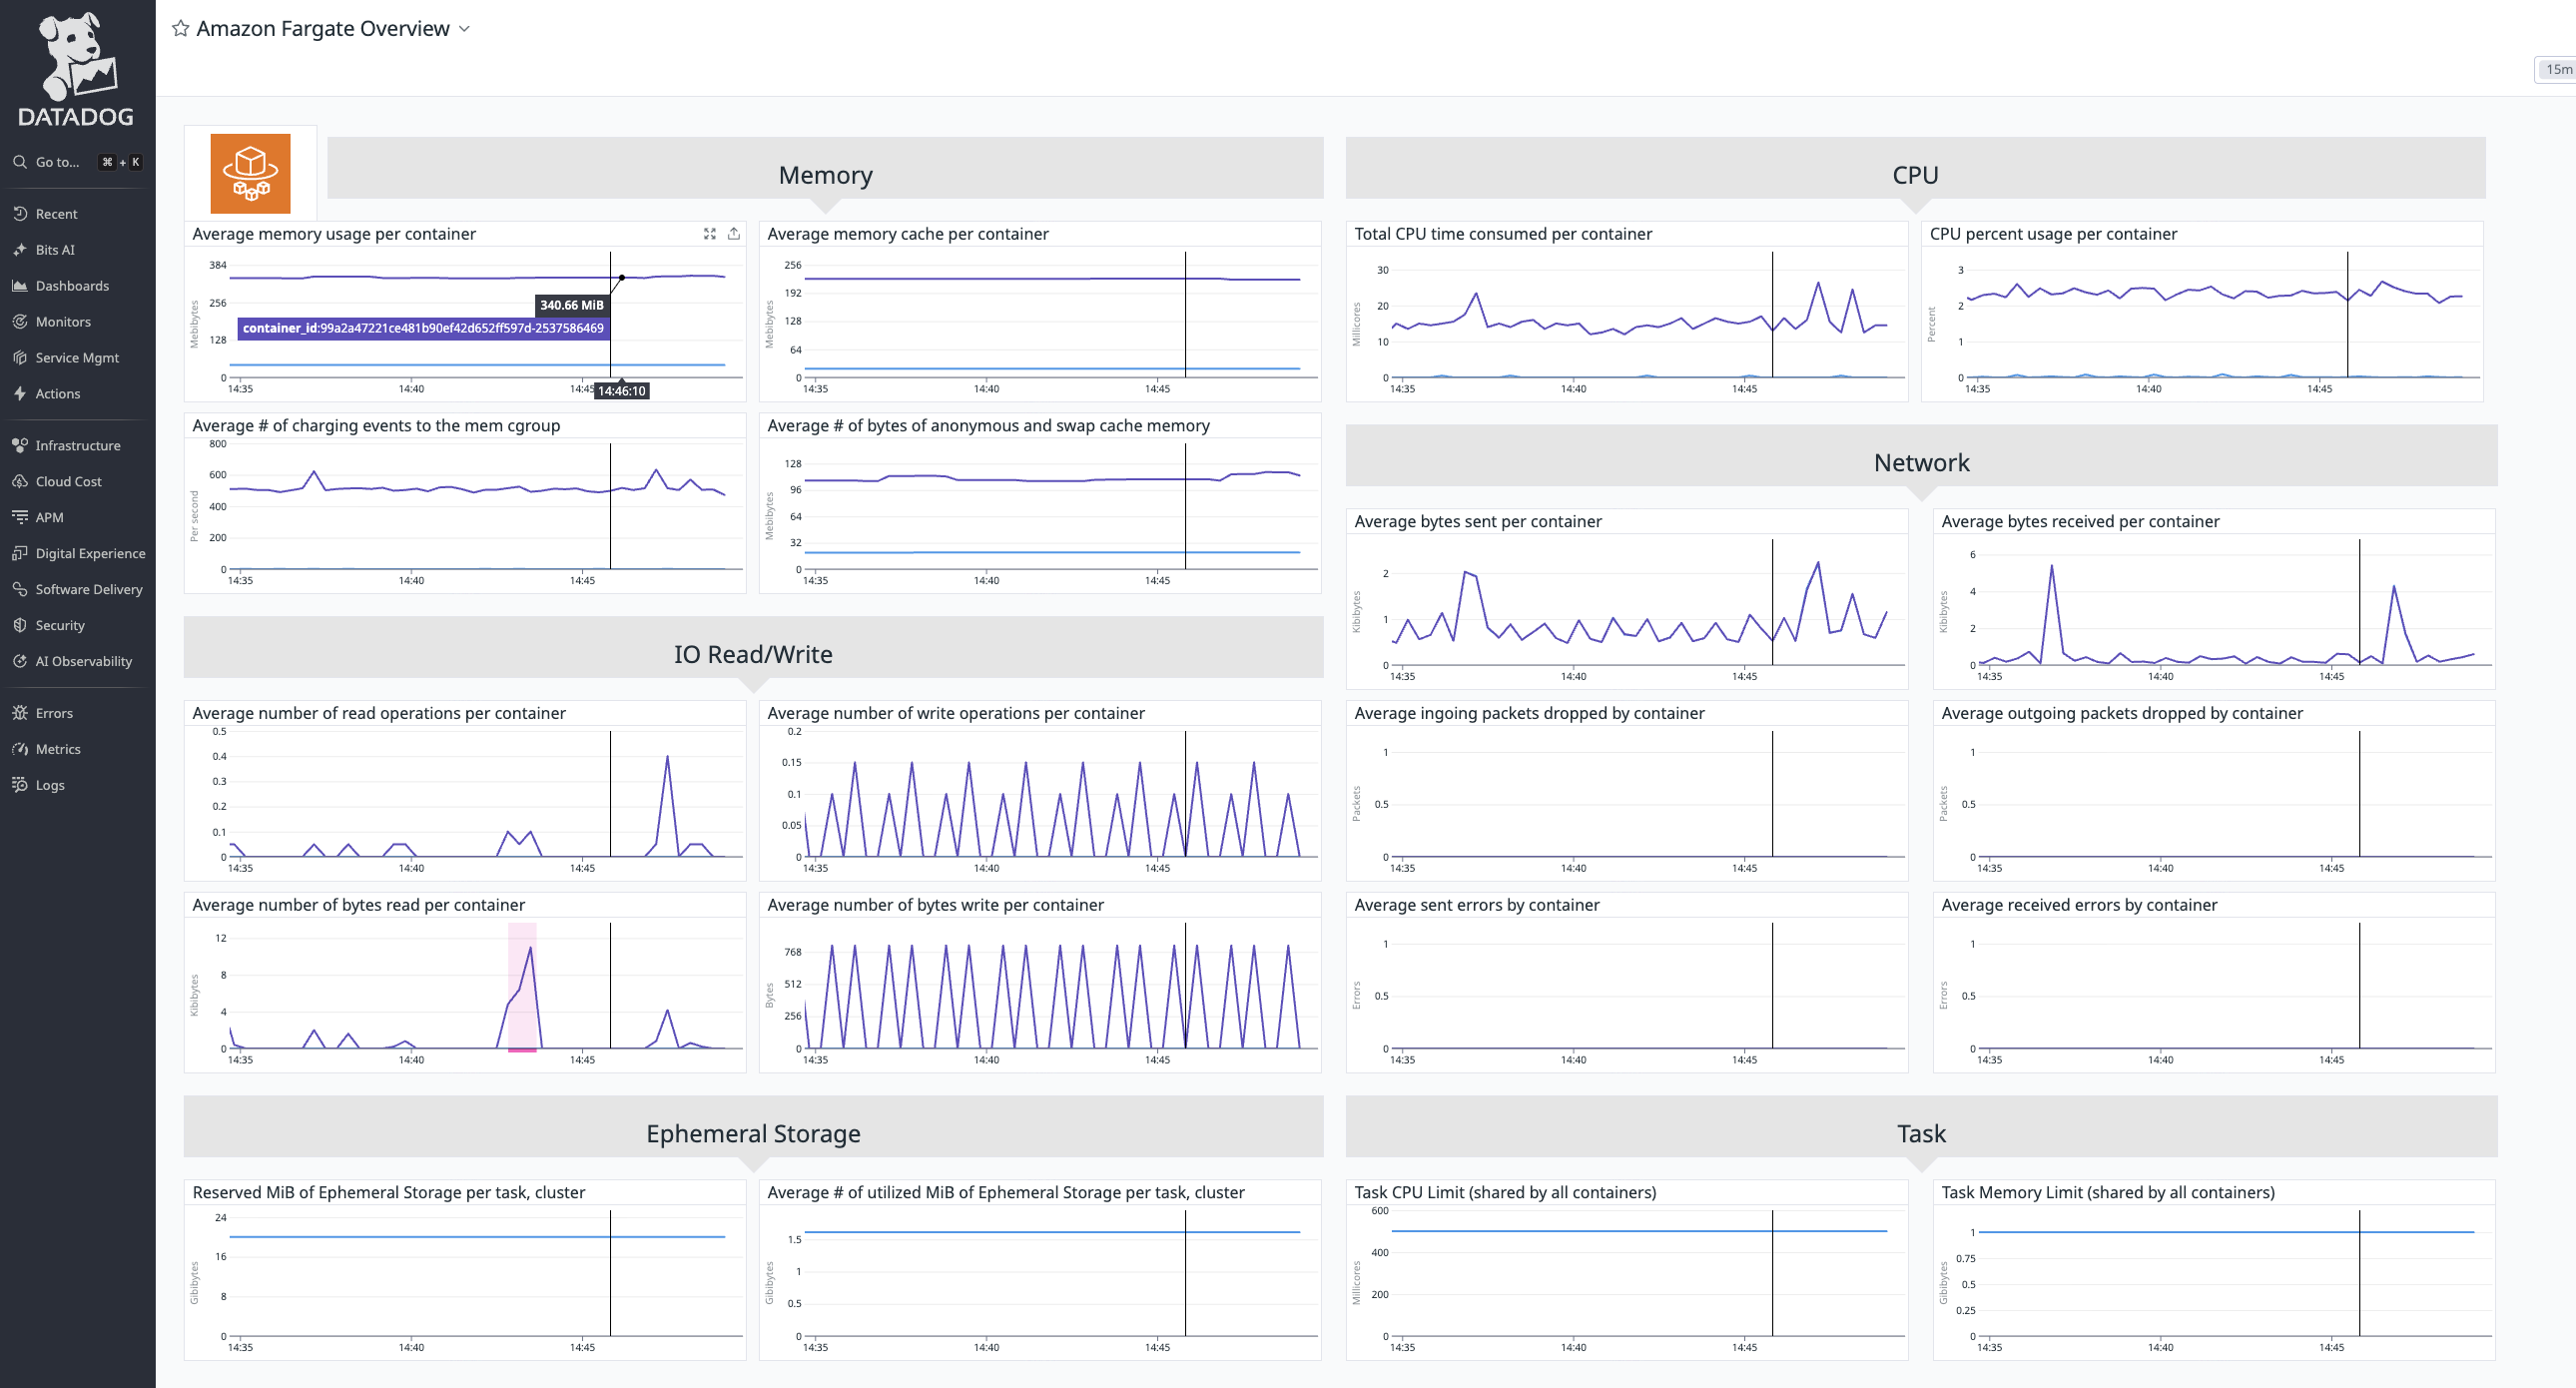Click export icon on memory usage widget
Screen dimensions: 2576x1388
[734, 234]
